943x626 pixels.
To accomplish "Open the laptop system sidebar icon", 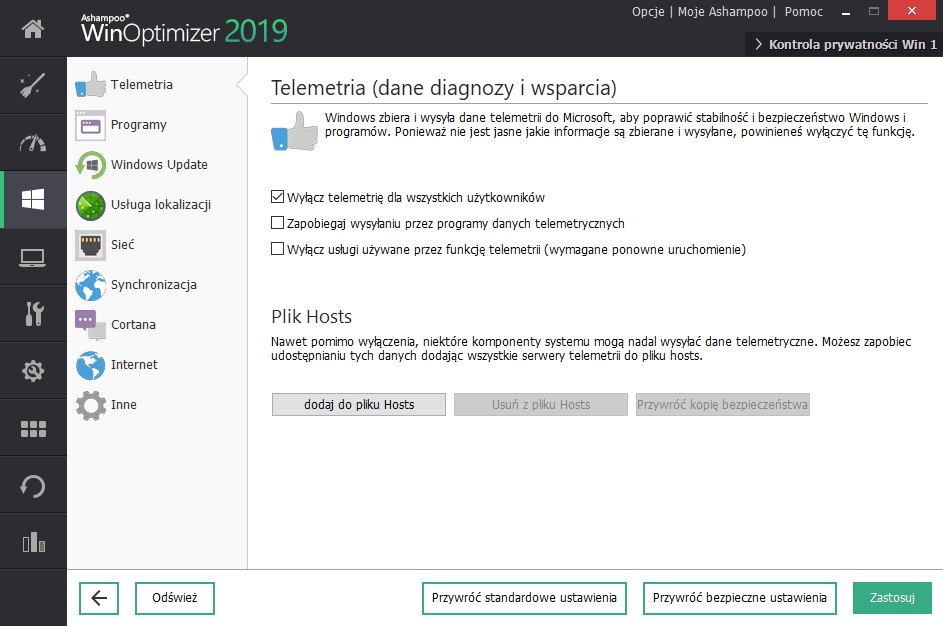I will 33,257.
